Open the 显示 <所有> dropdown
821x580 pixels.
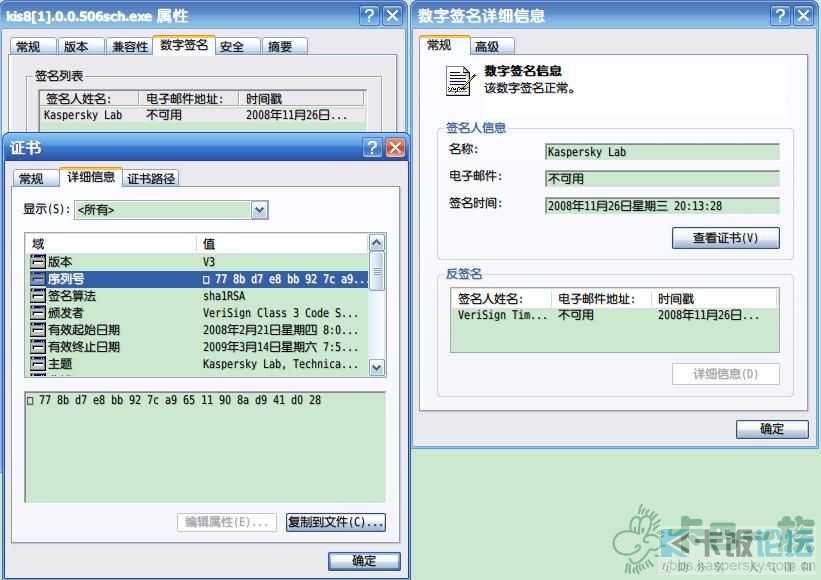click(x=171, y=210)
